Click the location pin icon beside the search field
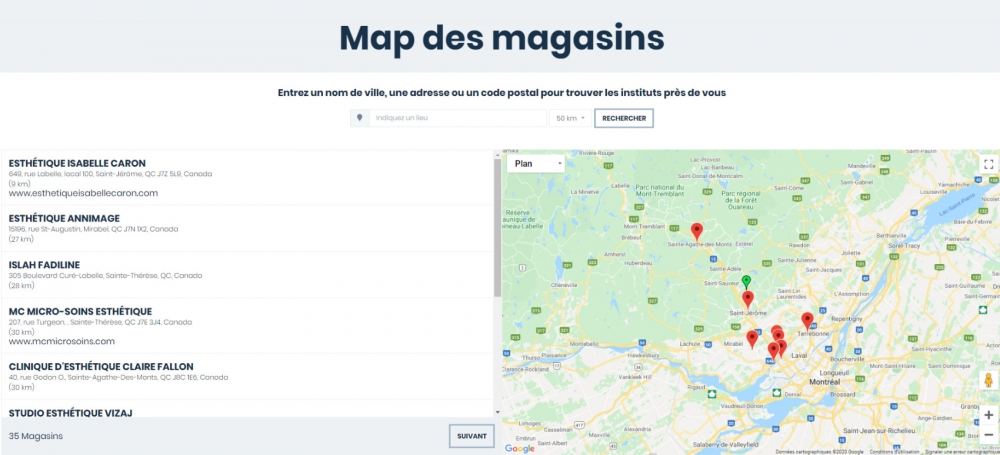 coord(360,118)
